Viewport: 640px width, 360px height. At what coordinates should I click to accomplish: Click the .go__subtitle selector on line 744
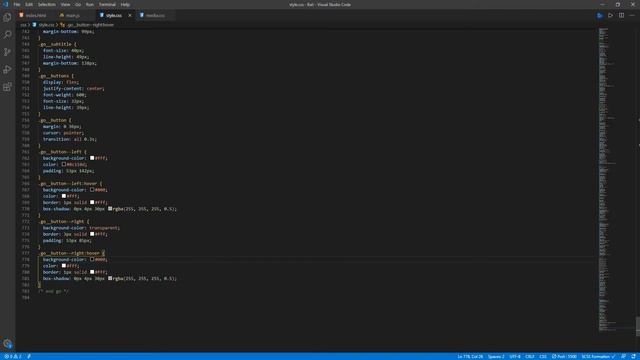click(56, 44)
